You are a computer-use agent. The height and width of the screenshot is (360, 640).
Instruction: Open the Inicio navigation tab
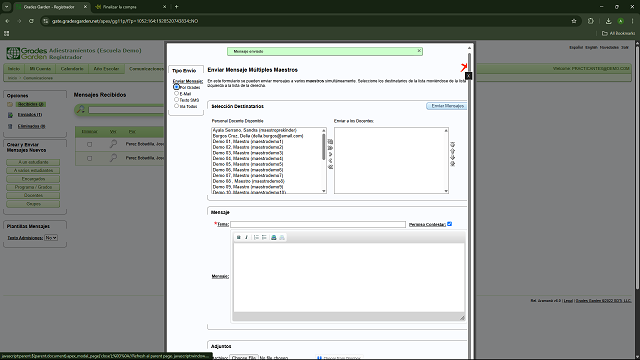[14, 69]
